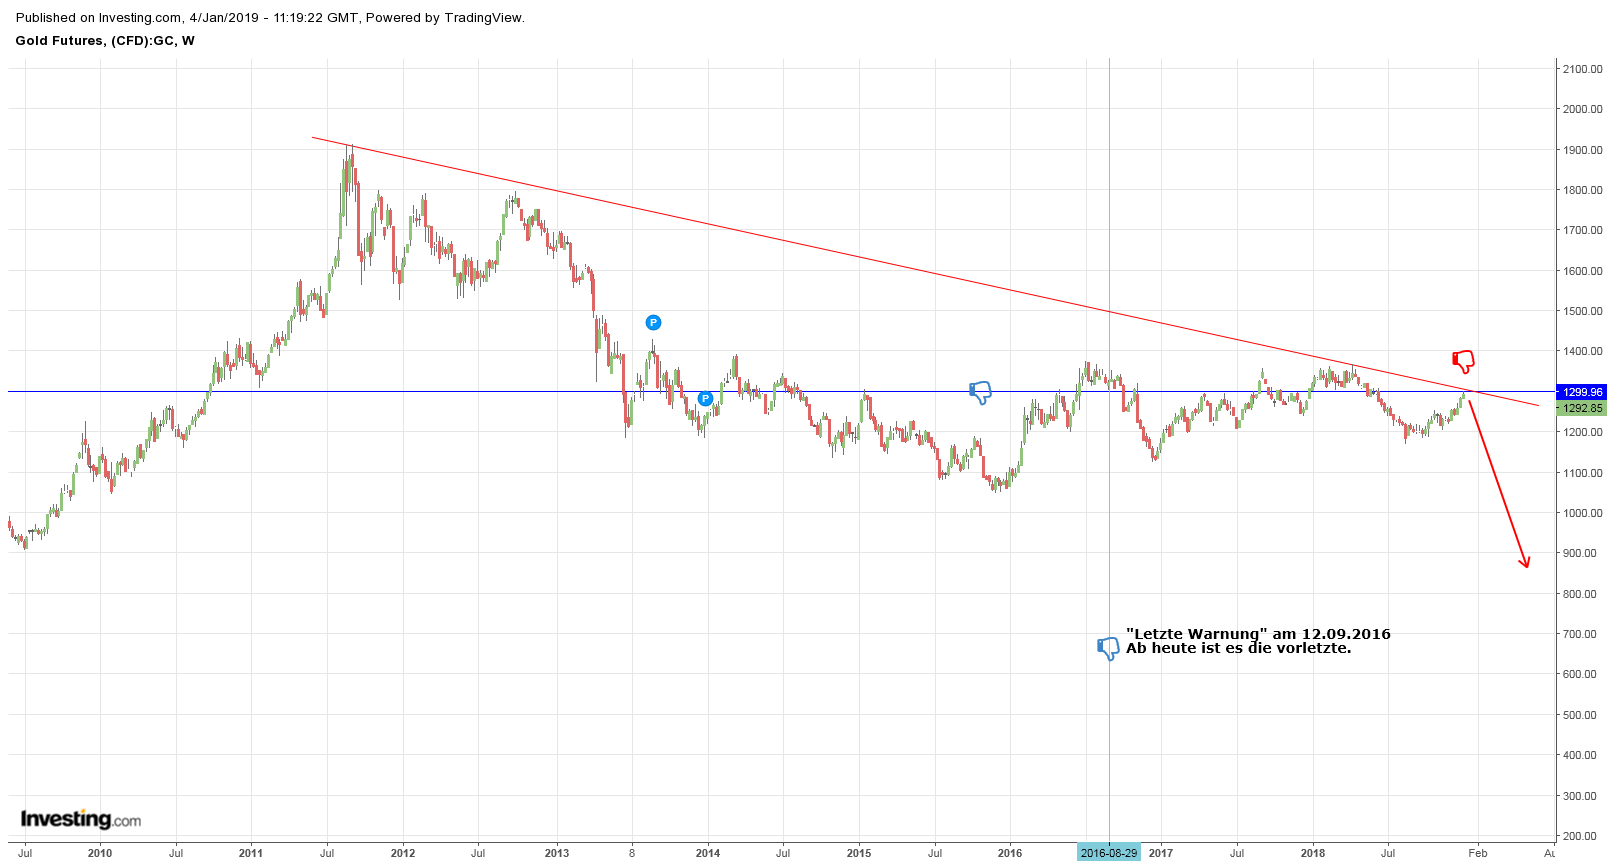Click thumbs-down icon beside "Letzte Warnung" note

pyautogui.click(x=1107, y=648)
